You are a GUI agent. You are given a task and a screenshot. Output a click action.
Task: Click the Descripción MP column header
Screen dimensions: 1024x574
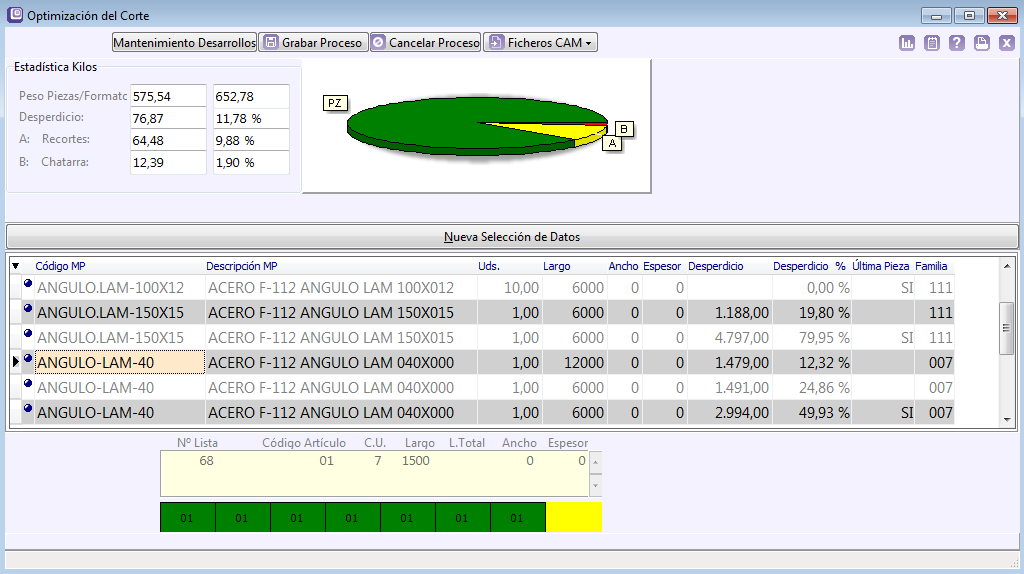click(241, 266)
